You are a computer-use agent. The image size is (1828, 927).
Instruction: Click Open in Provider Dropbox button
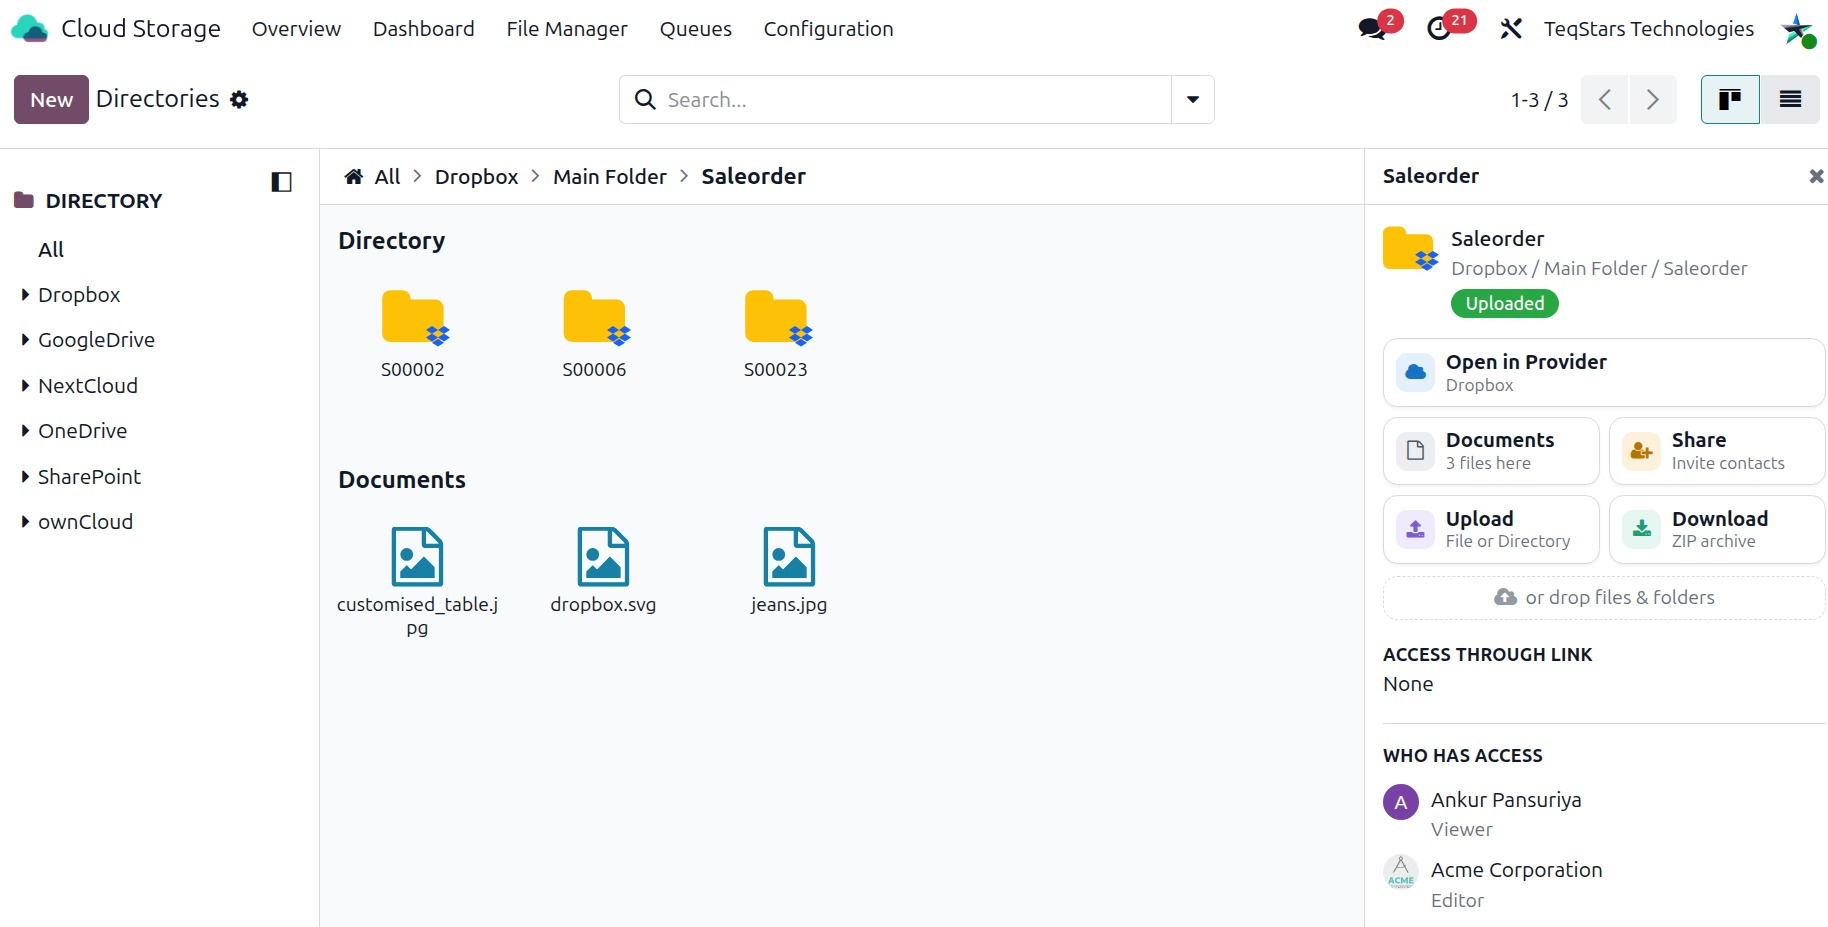tap(1604, 372)
